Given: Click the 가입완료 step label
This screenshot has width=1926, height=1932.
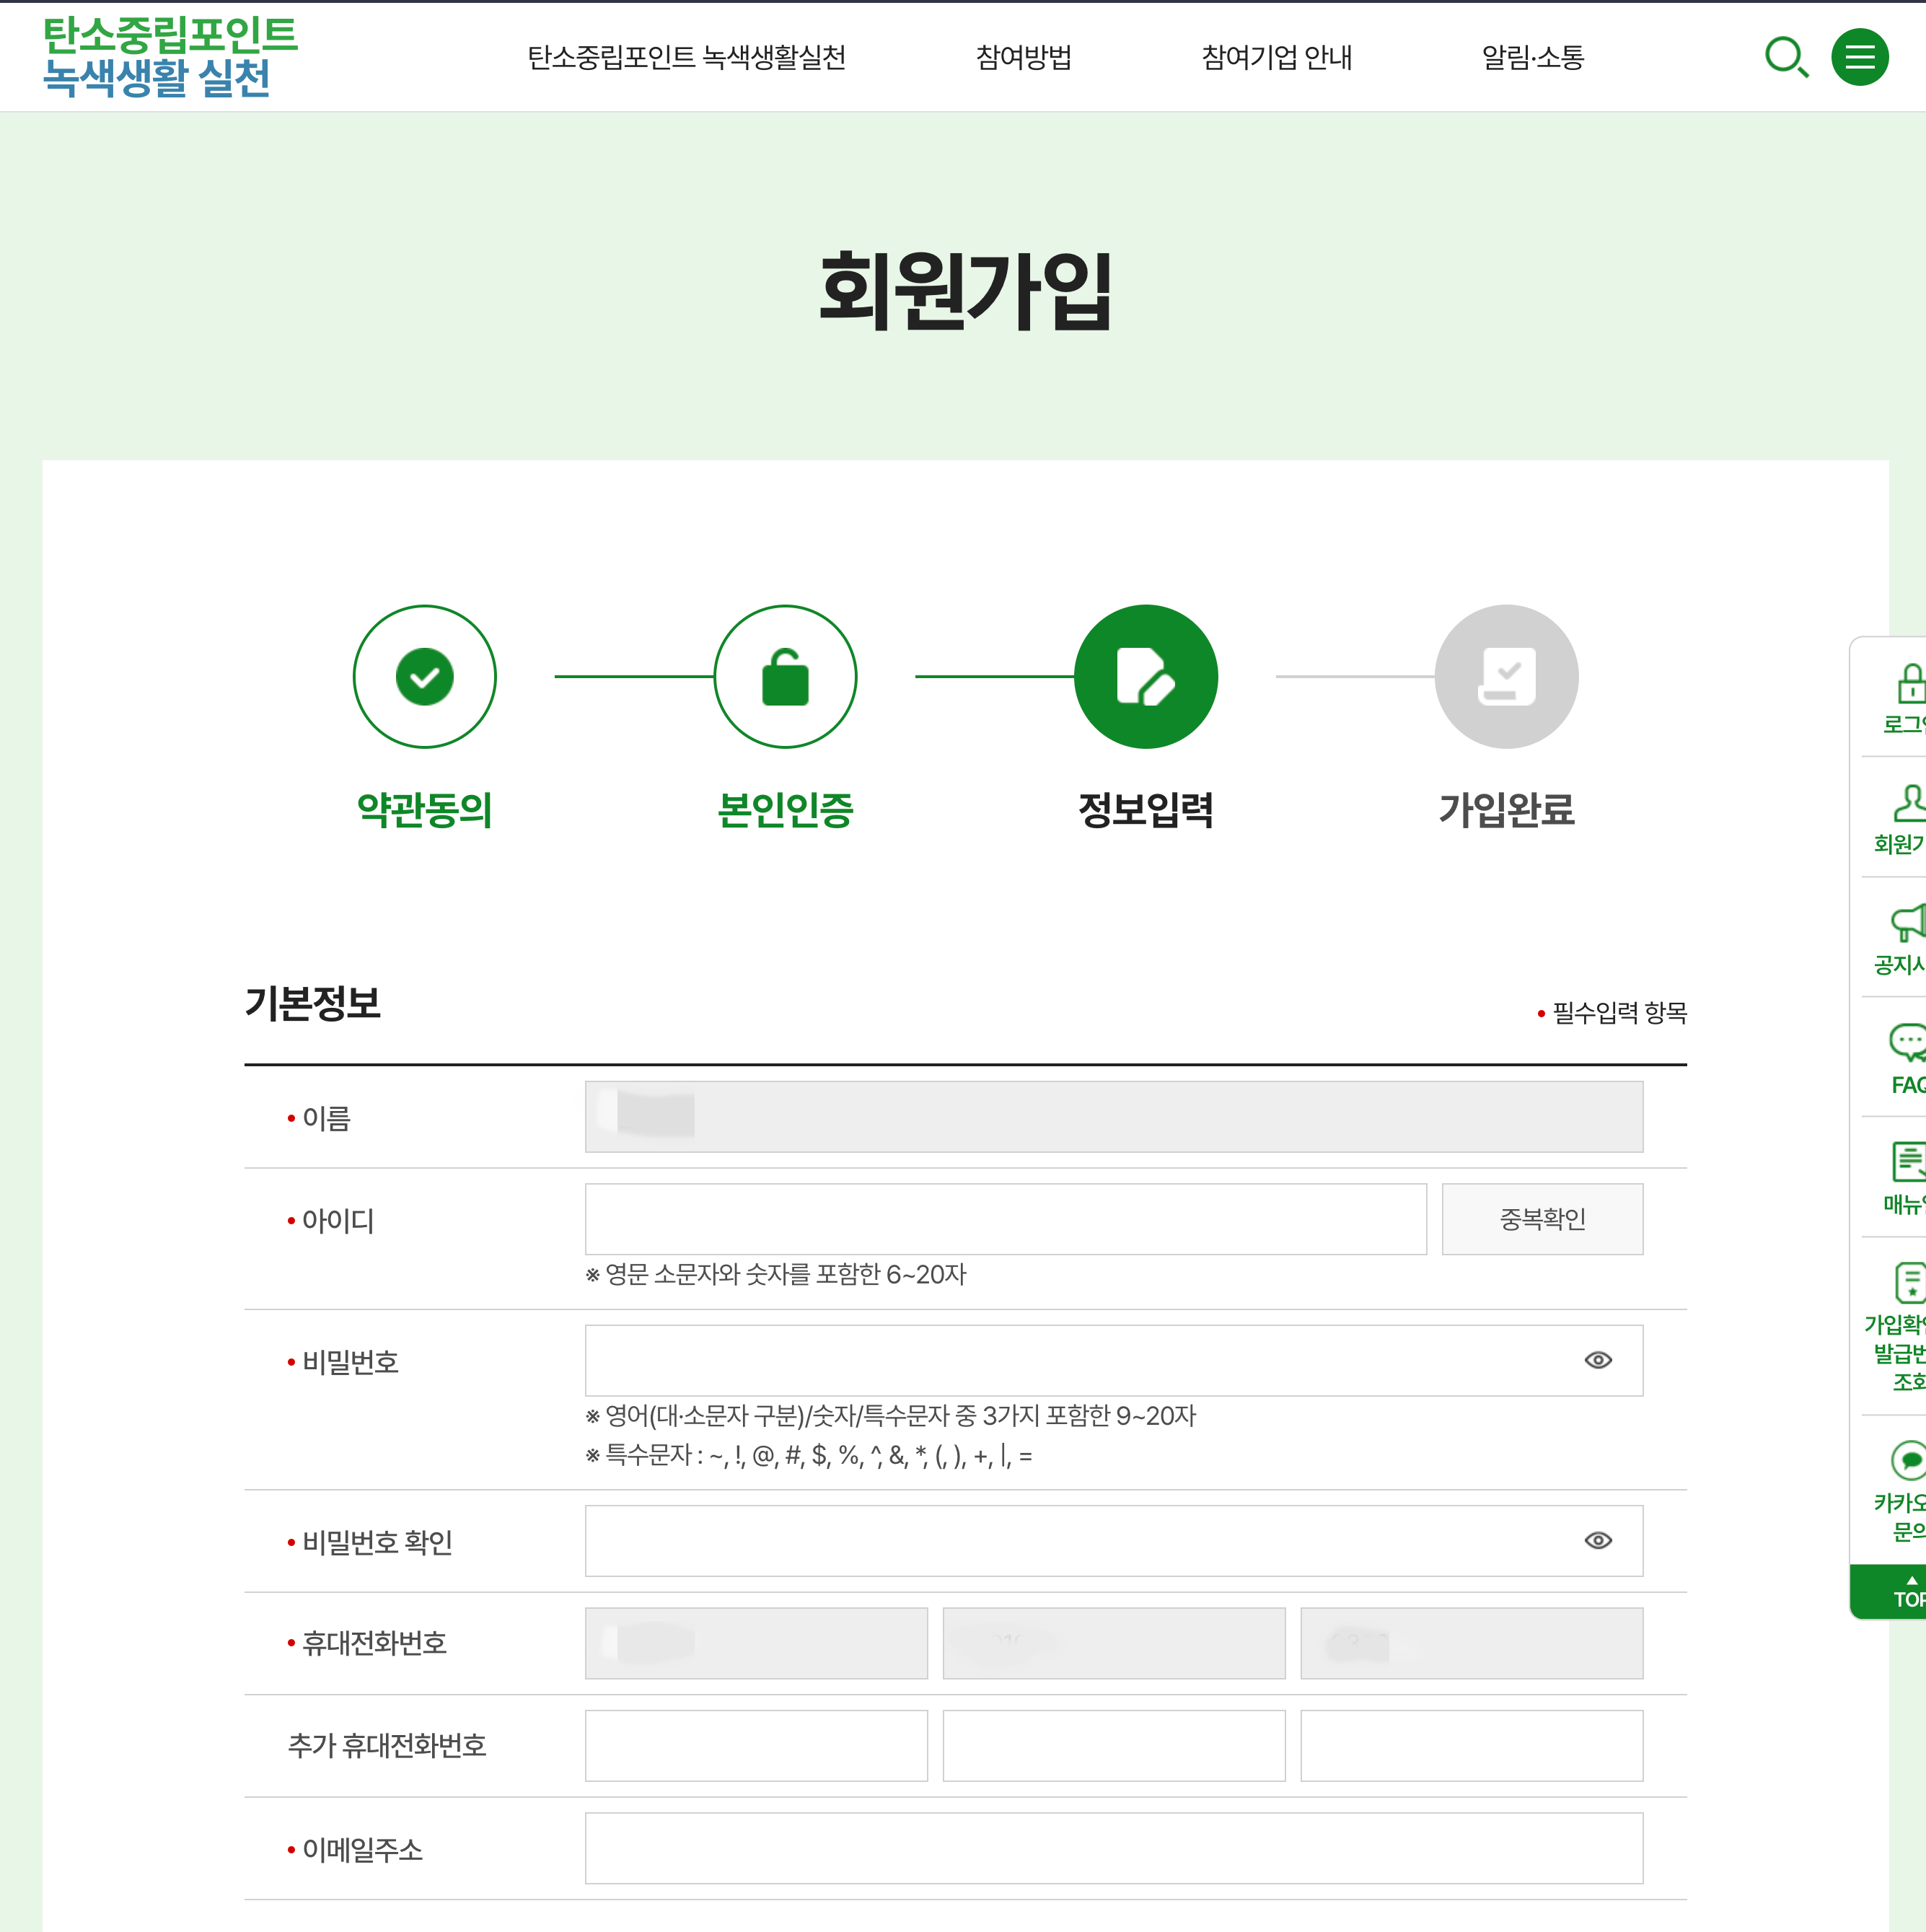Looking at the screenshot, I should [1506, 809].
